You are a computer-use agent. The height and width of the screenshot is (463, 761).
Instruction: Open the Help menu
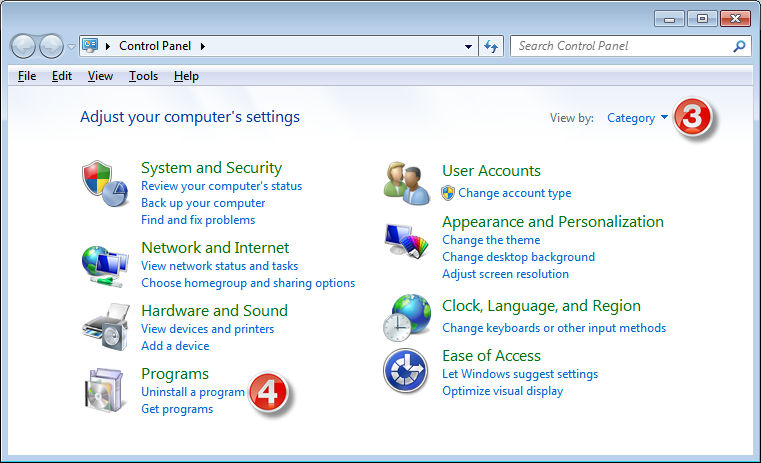coord(186,76)
